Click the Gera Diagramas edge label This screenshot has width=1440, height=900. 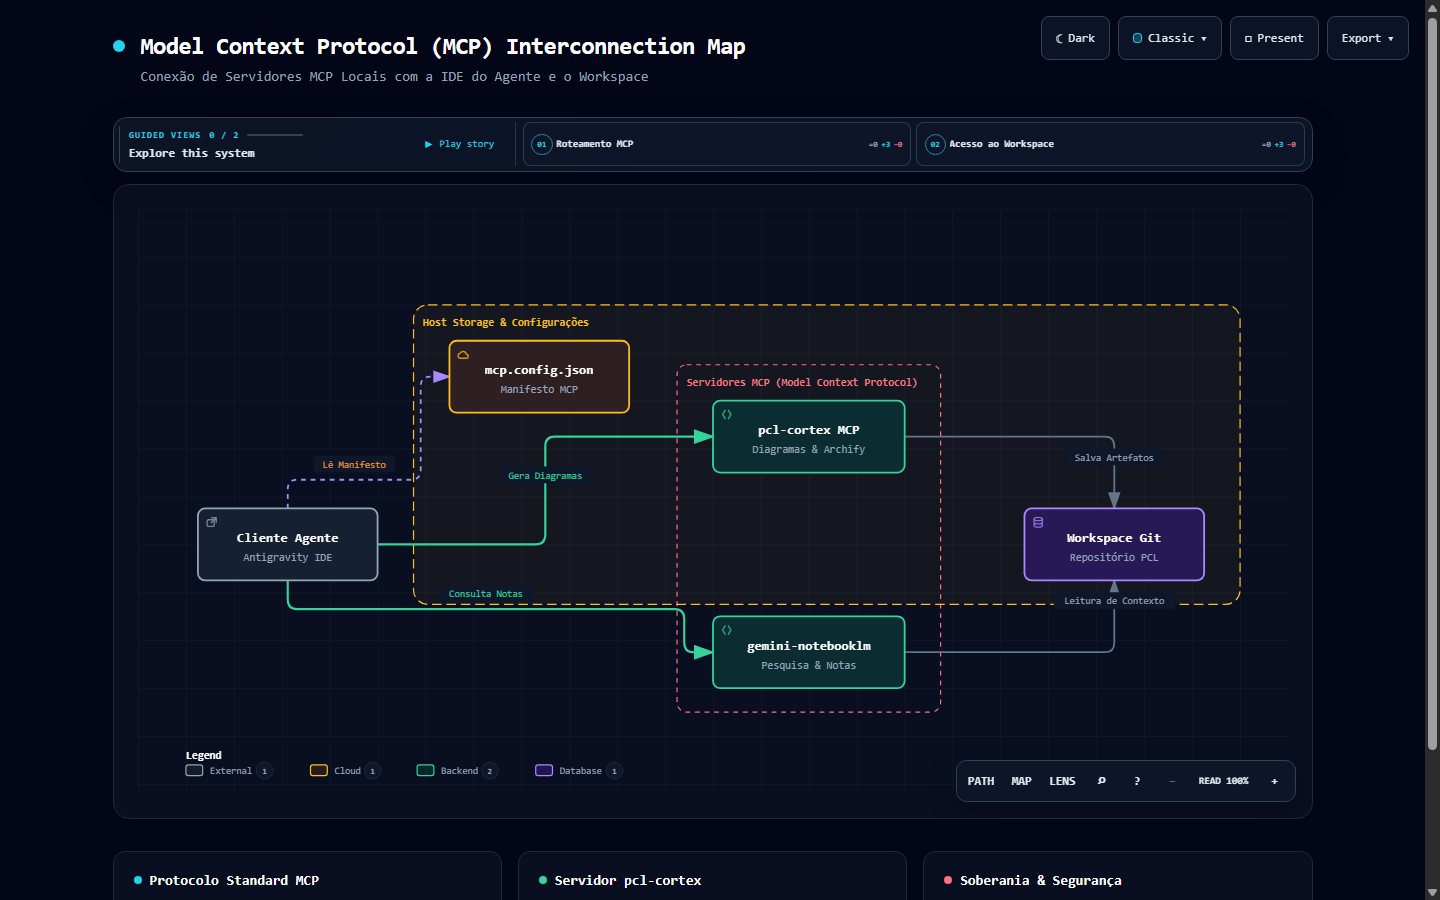tap(545, 476)
